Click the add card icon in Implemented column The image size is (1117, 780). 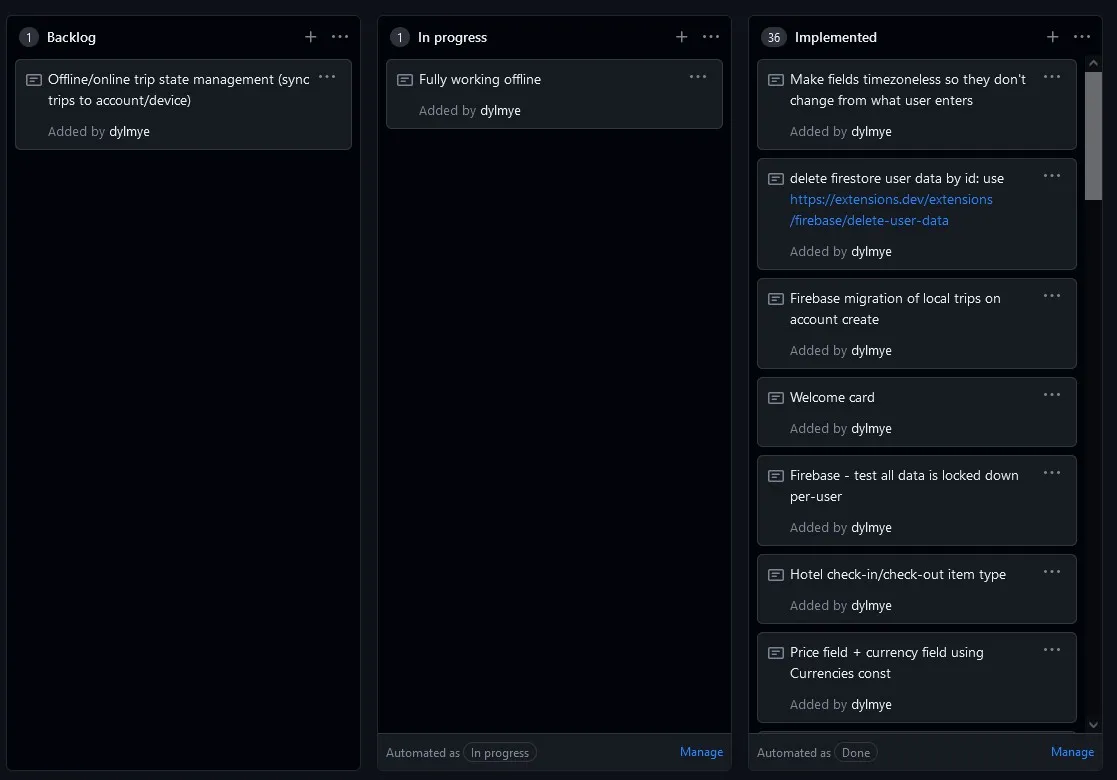[x=1052, y=36]
